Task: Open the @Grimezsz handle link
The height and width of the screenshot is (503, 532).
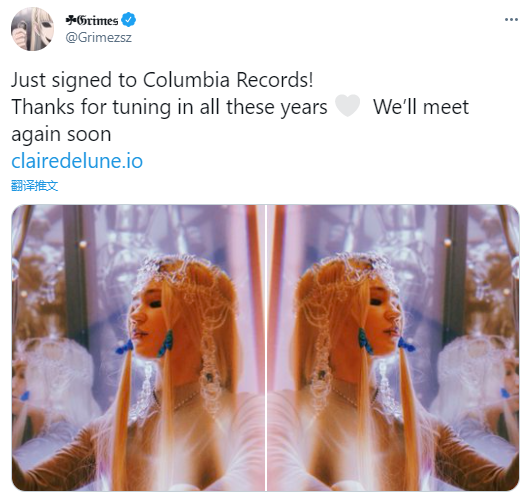Action: (98, 37)
